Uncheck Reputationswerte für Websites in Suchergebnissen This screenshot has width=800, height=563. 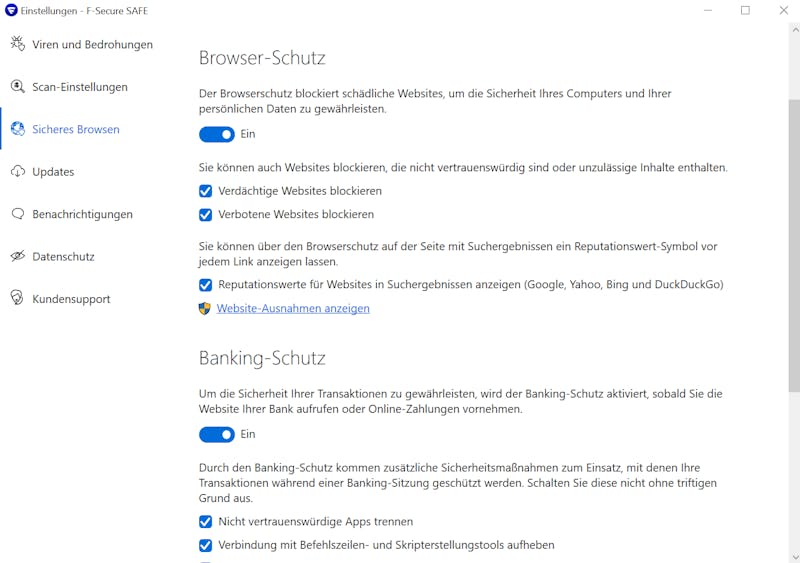tap(205, 285)
